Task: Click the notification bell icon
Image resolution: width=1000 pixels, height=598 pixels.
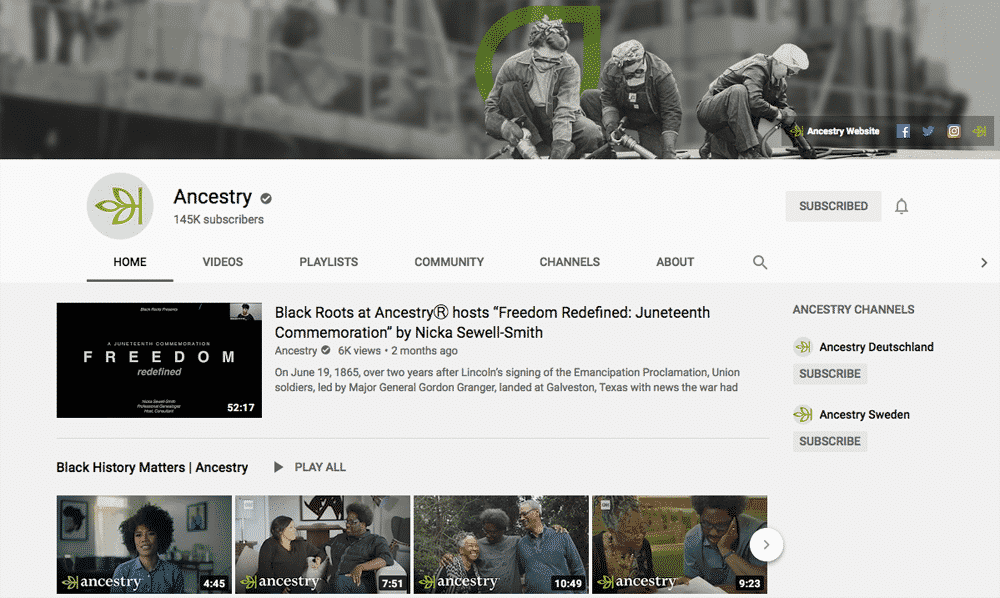Action: point(901,207)
